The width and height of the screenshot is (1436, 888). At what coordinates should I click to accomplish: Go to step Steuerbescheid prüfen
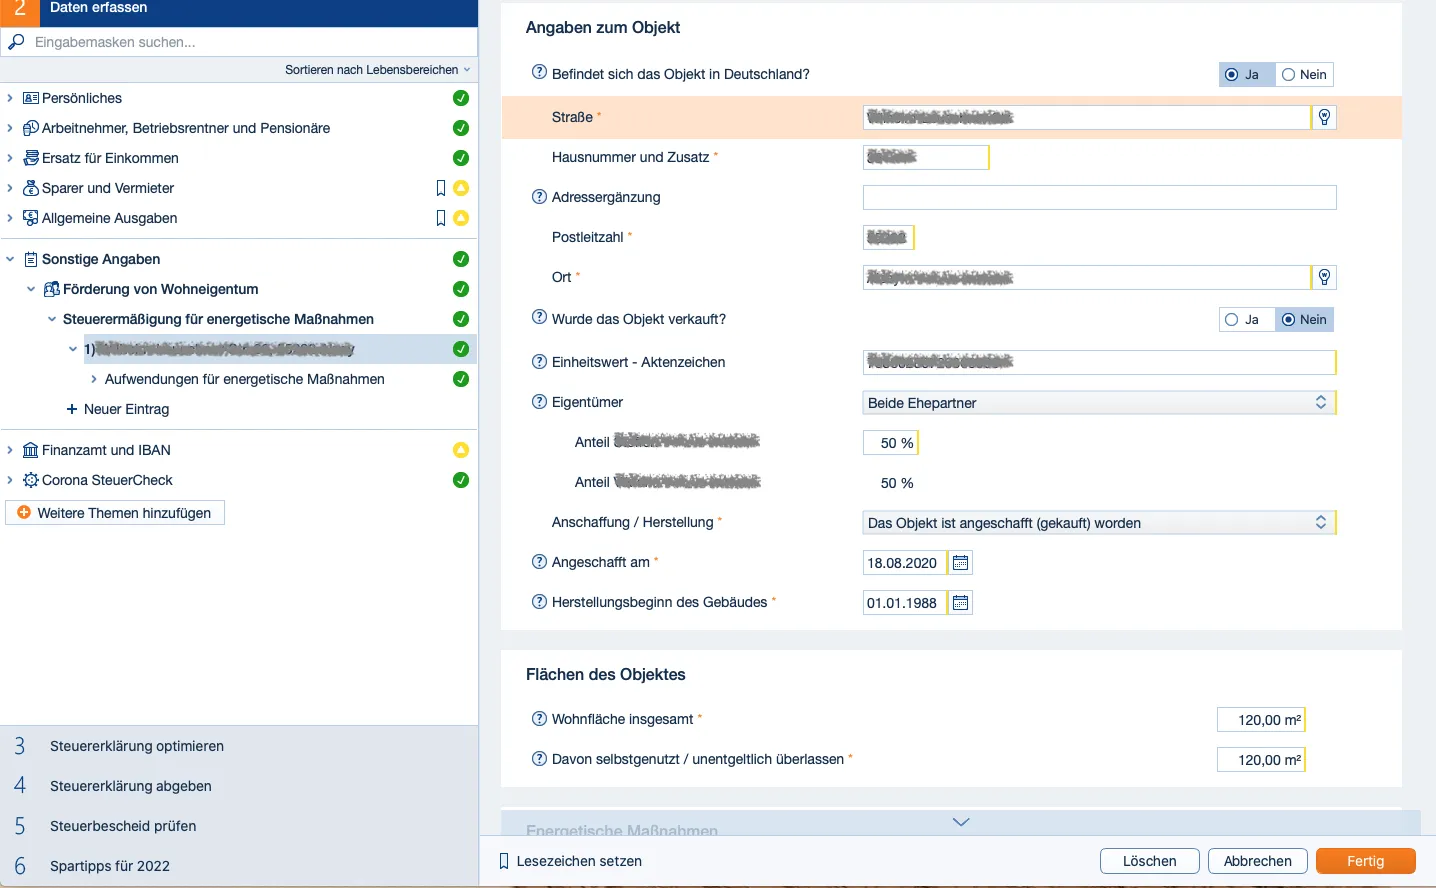pos(123,826)
